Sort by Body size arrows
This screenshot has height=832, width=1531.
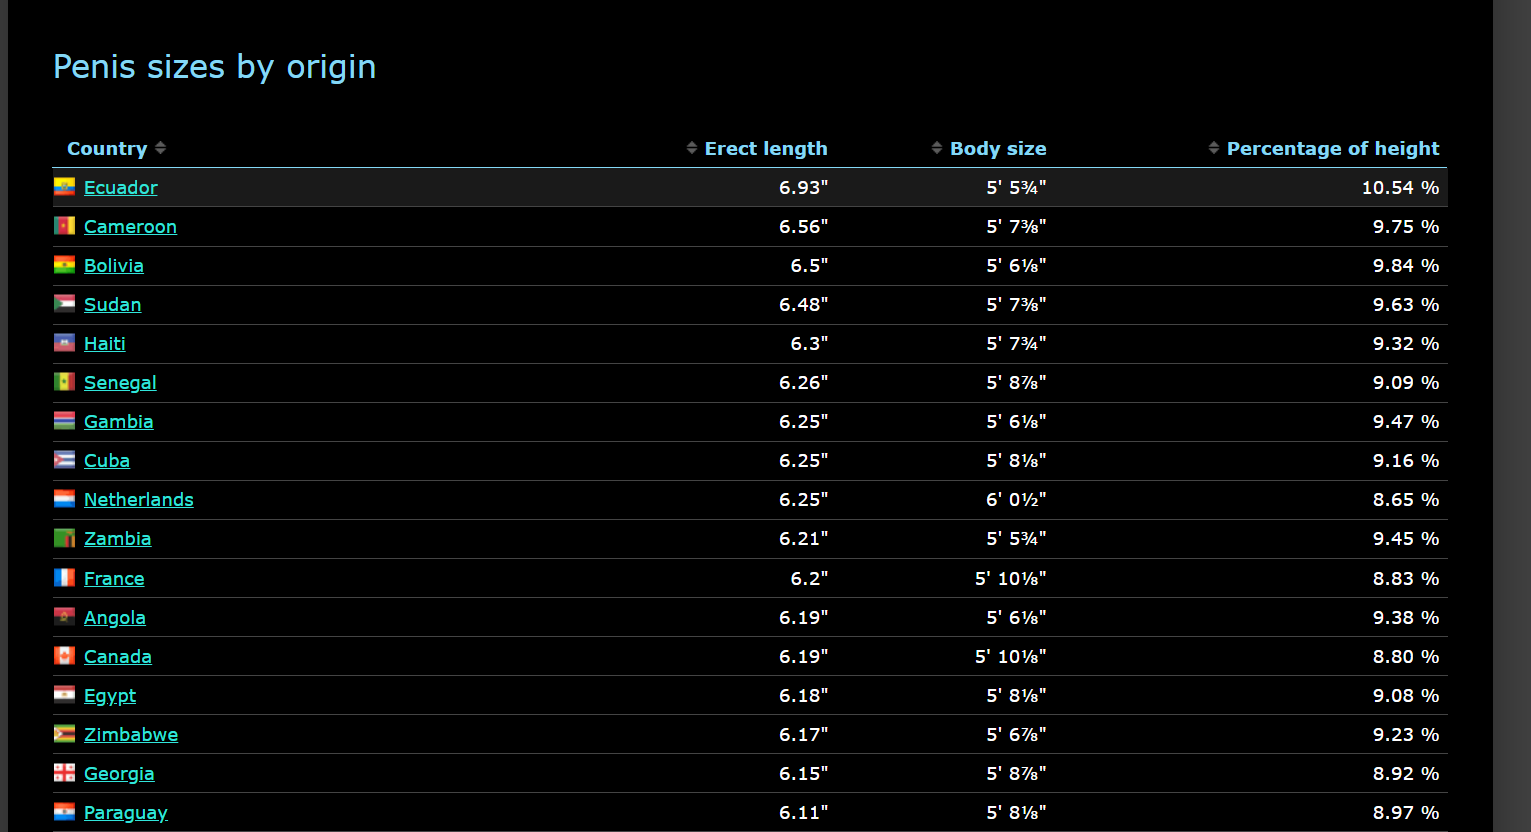pyautogui.click(x=937, y=148)
